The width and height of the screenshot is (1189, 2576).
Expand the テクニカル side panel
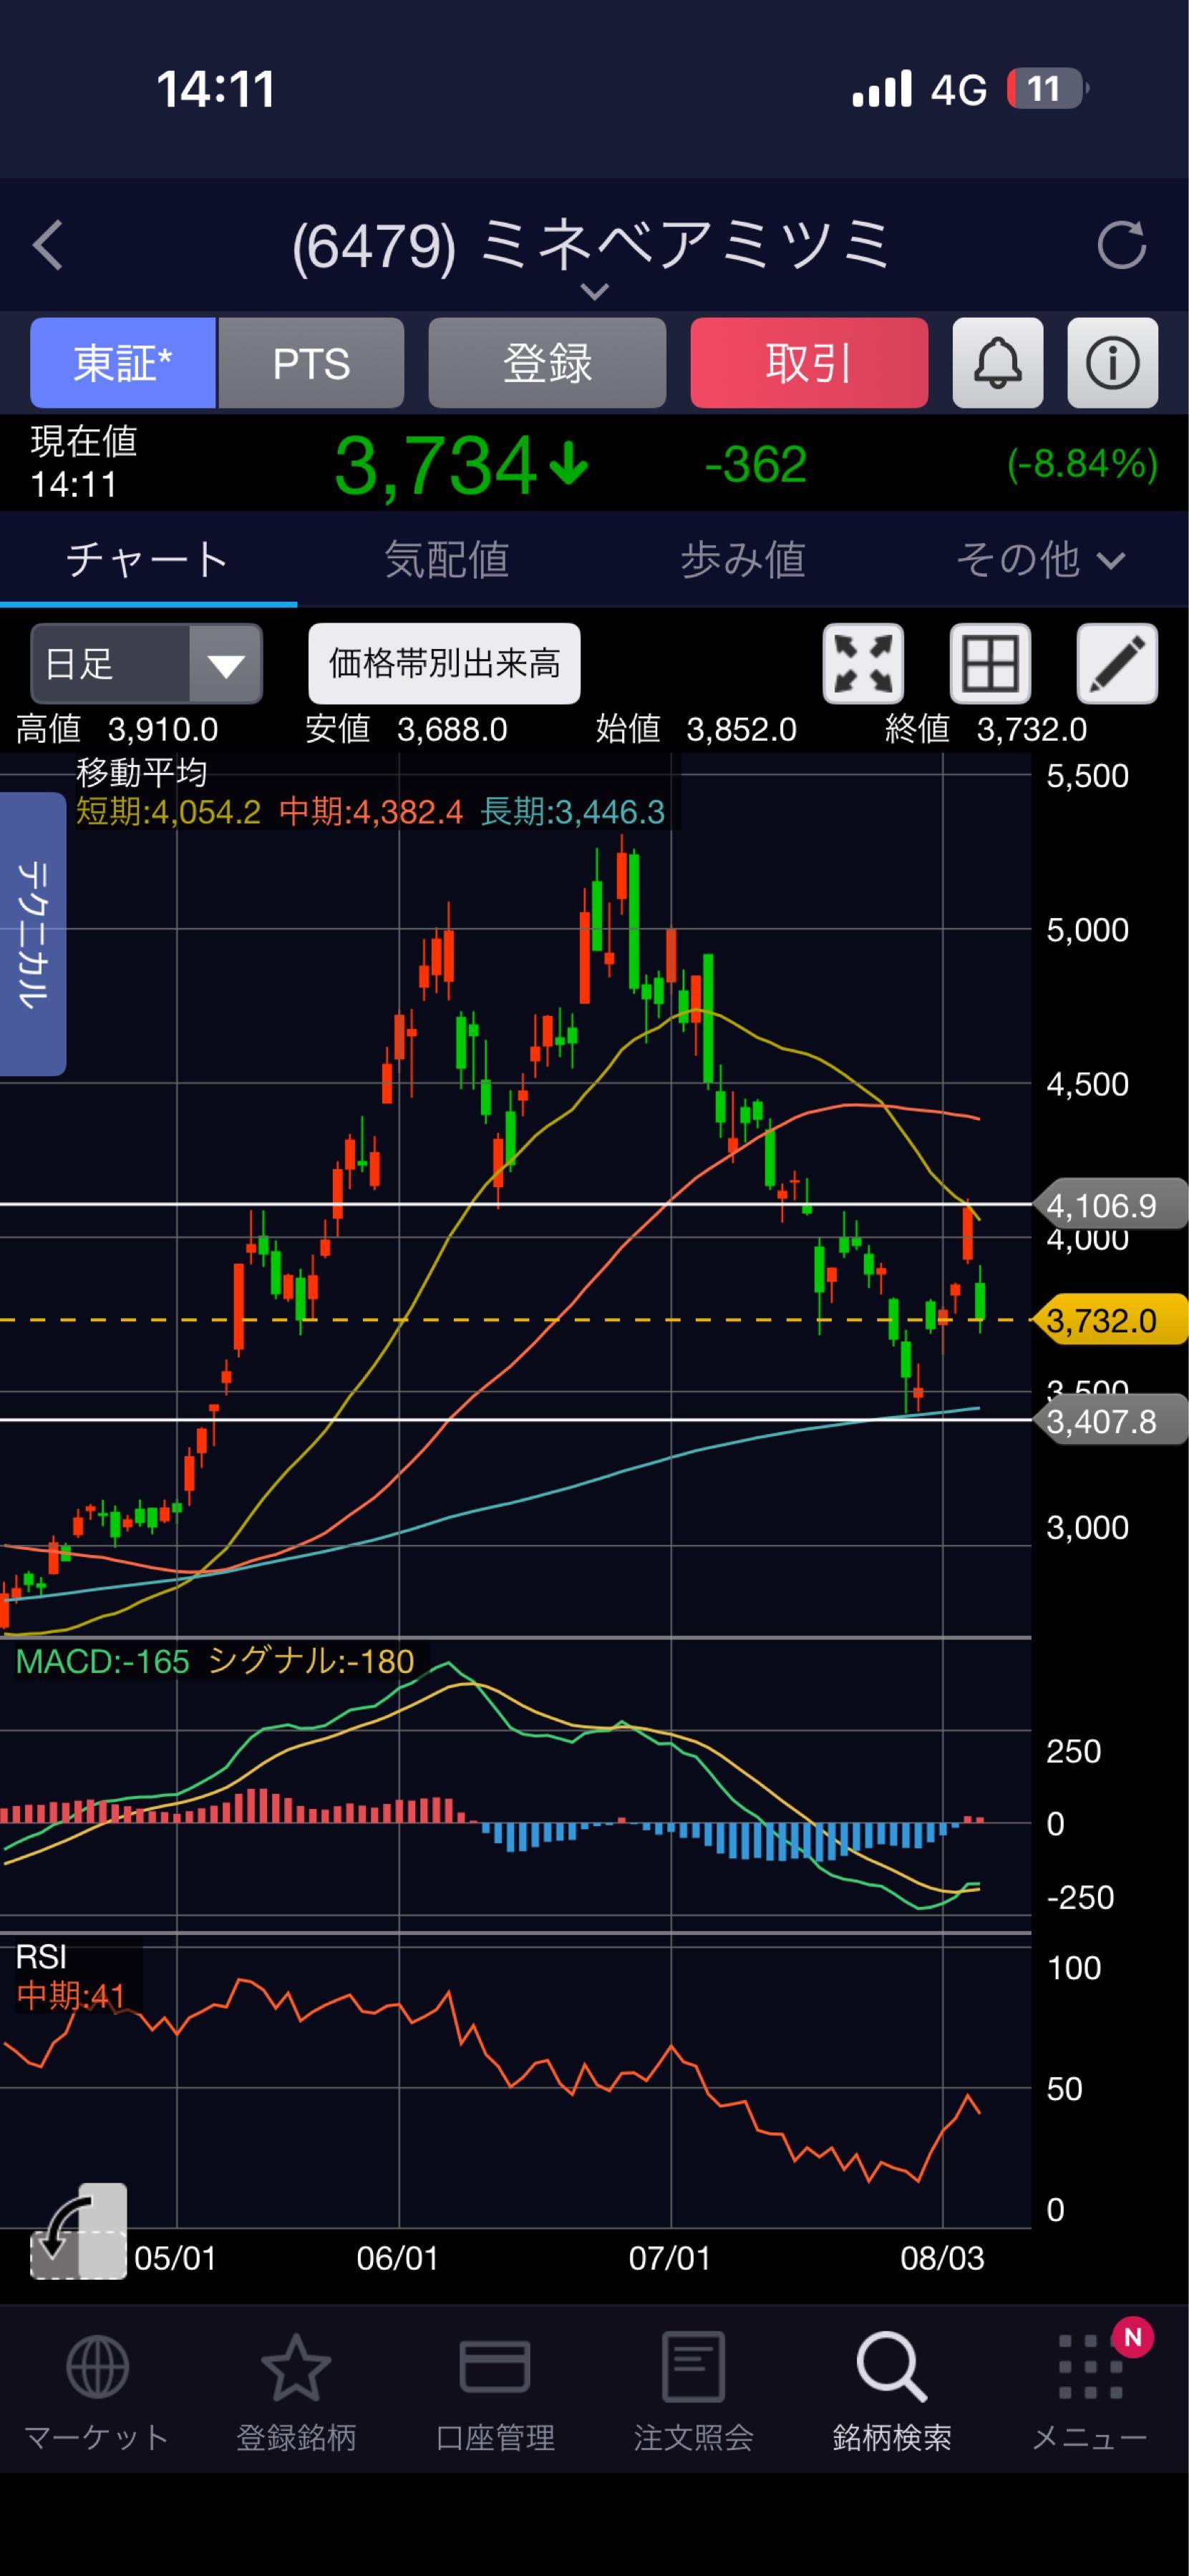point(33,934)
